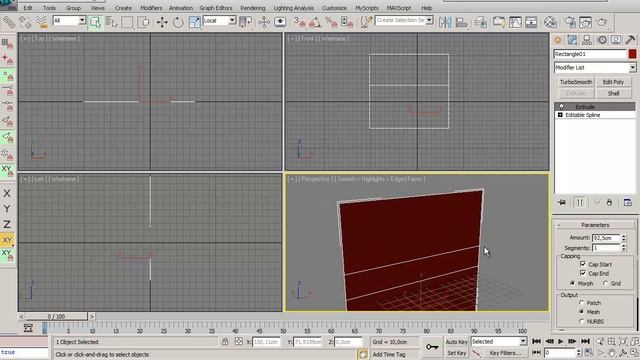
Task: Toggle Pin Stack in modifier panel
Action: tap(562, 202)
